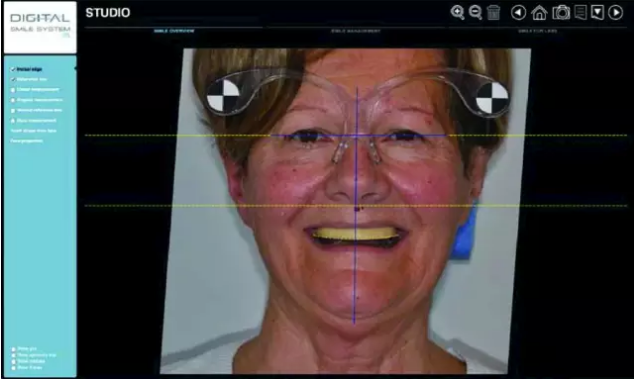
Task: Click the camera snapshot icon
Action: (561, 13)
